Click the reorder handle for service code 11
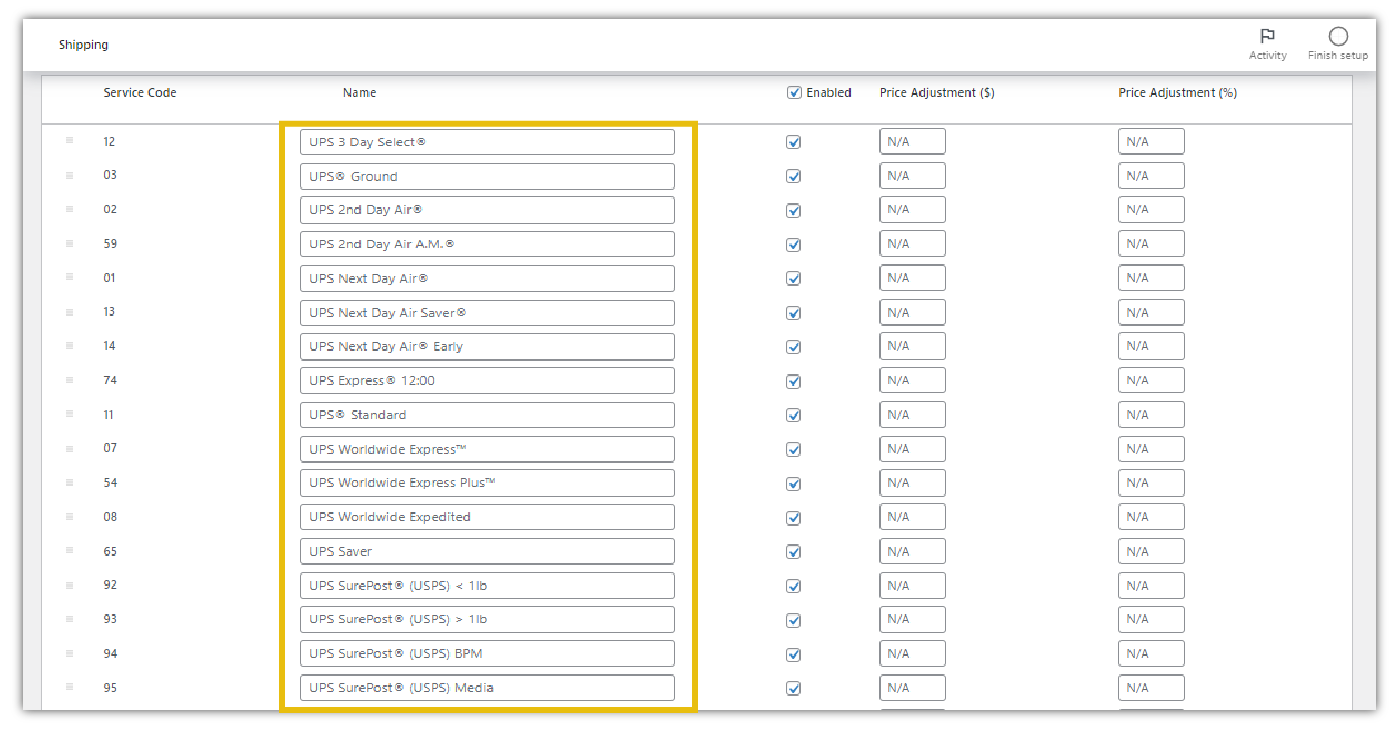 point(69,414)
